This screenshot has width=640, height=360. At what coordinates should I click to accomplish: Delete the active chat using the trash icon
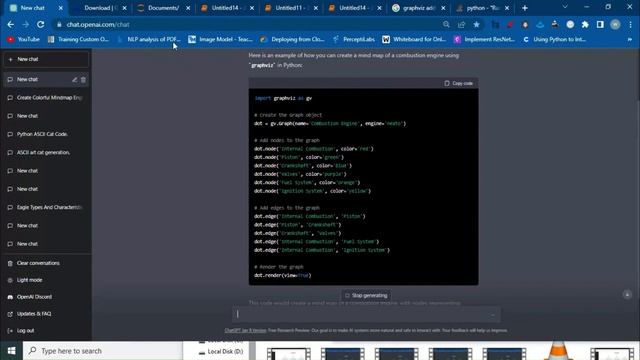[x=83, y=80]
